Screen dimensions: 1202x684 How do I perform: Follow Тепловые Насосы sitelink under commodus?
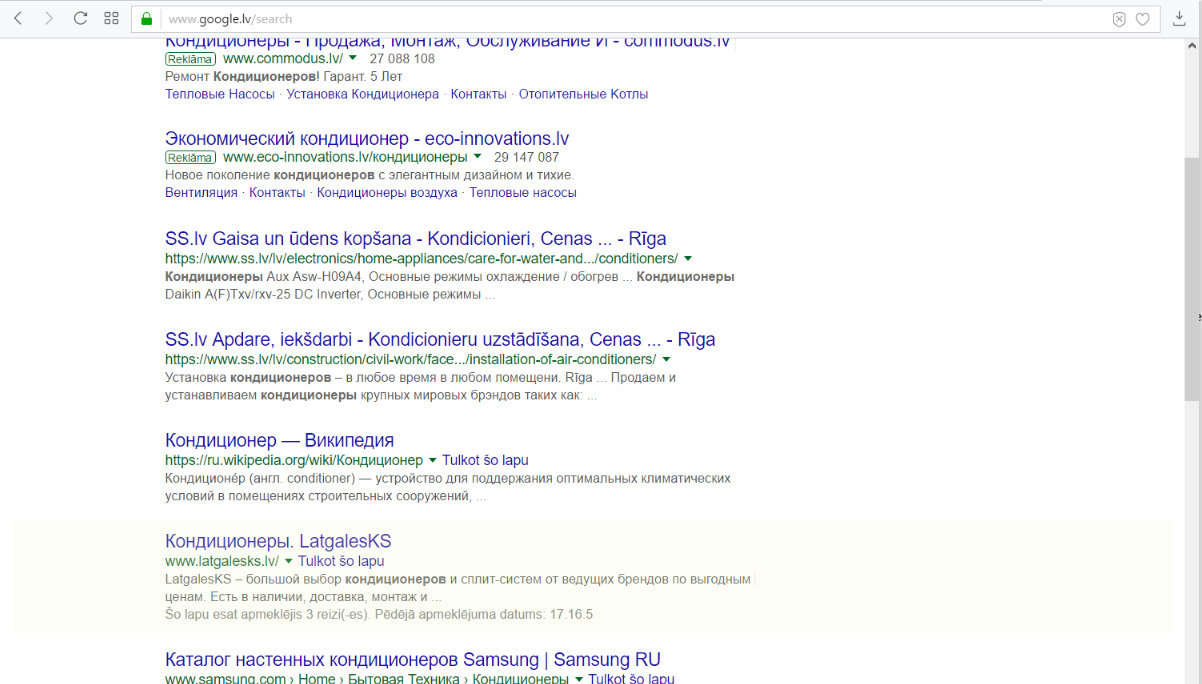click(x=220, y=94)
